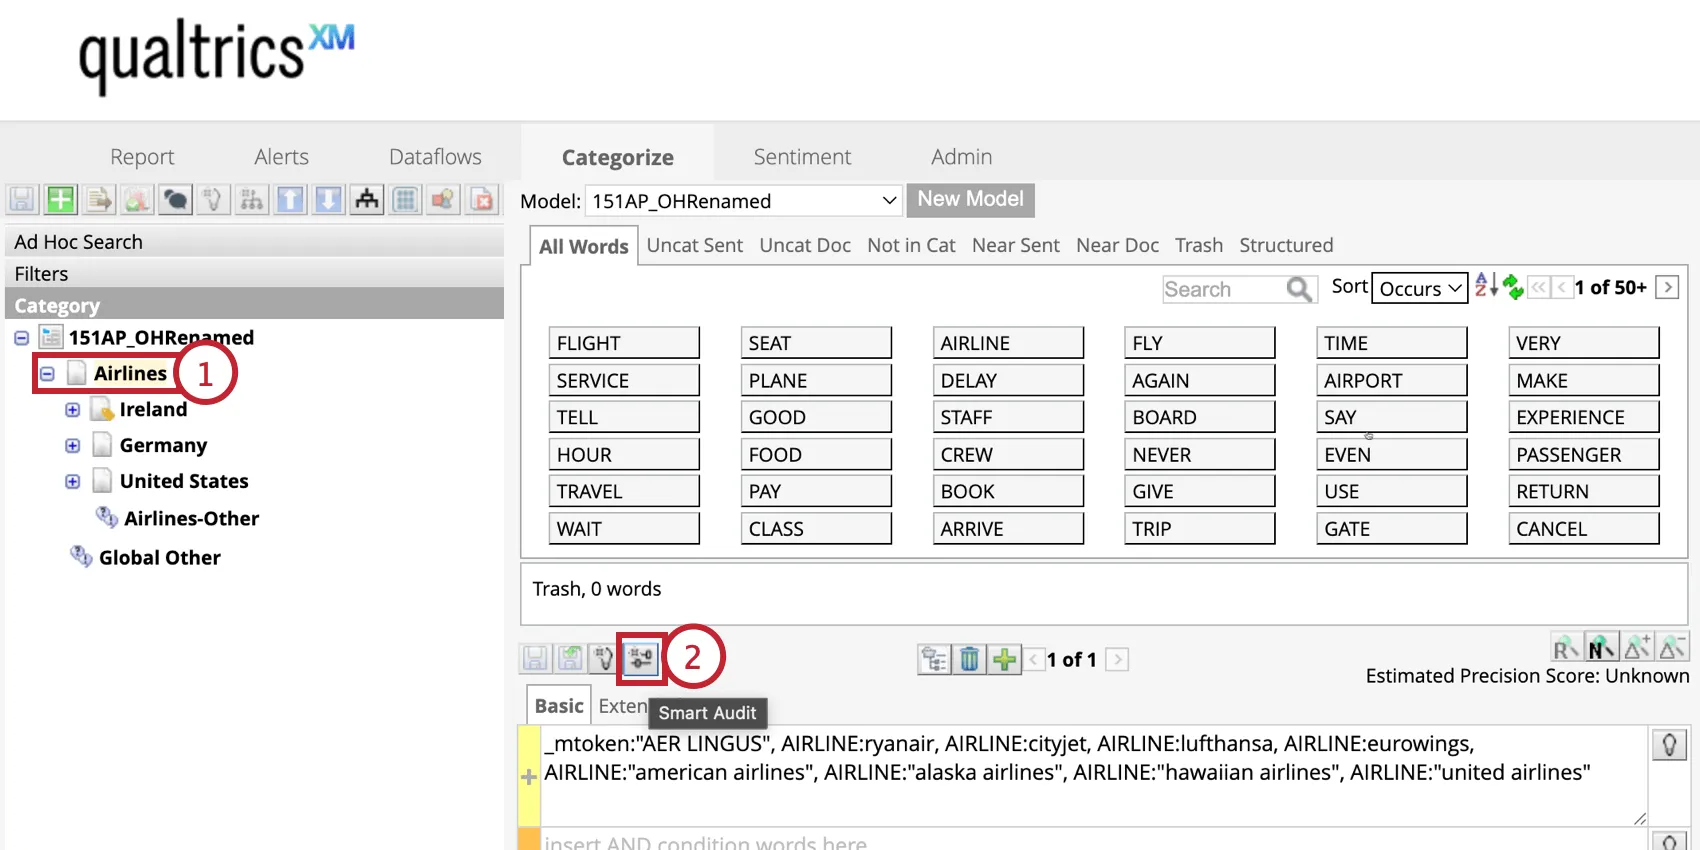Click the black hierarchy tree icon
Screen dimensions: 1700x850
pyautogui.click(x=367, y=200)
